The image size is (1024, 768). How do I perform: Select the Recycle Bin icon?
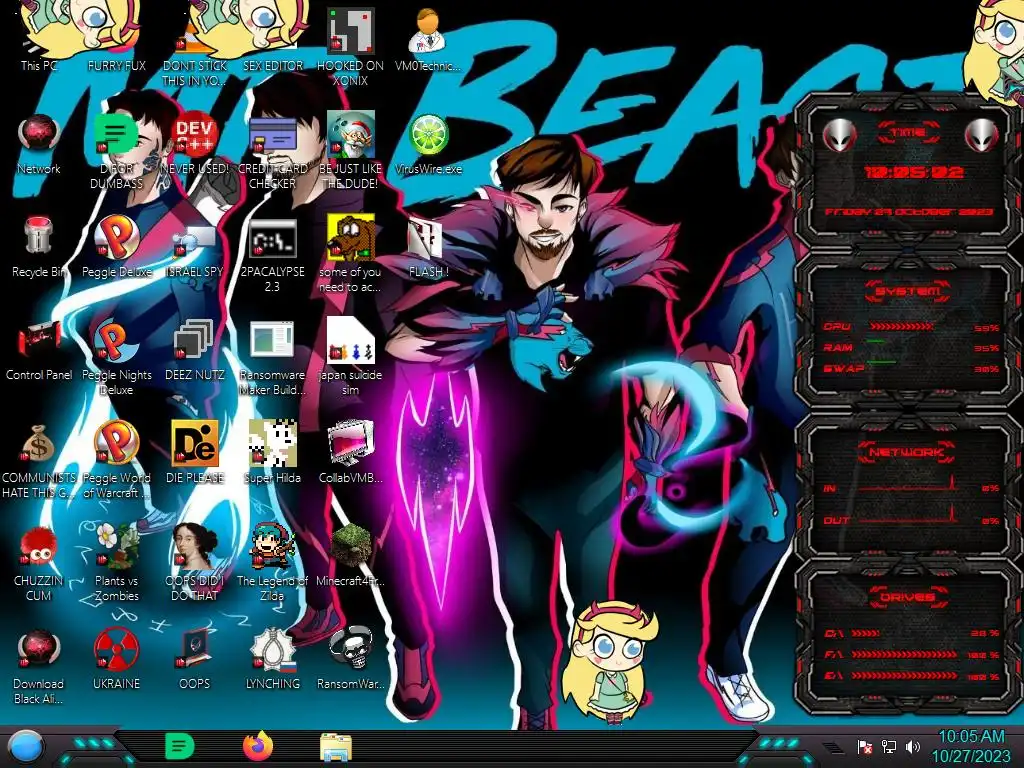[39, 247]
